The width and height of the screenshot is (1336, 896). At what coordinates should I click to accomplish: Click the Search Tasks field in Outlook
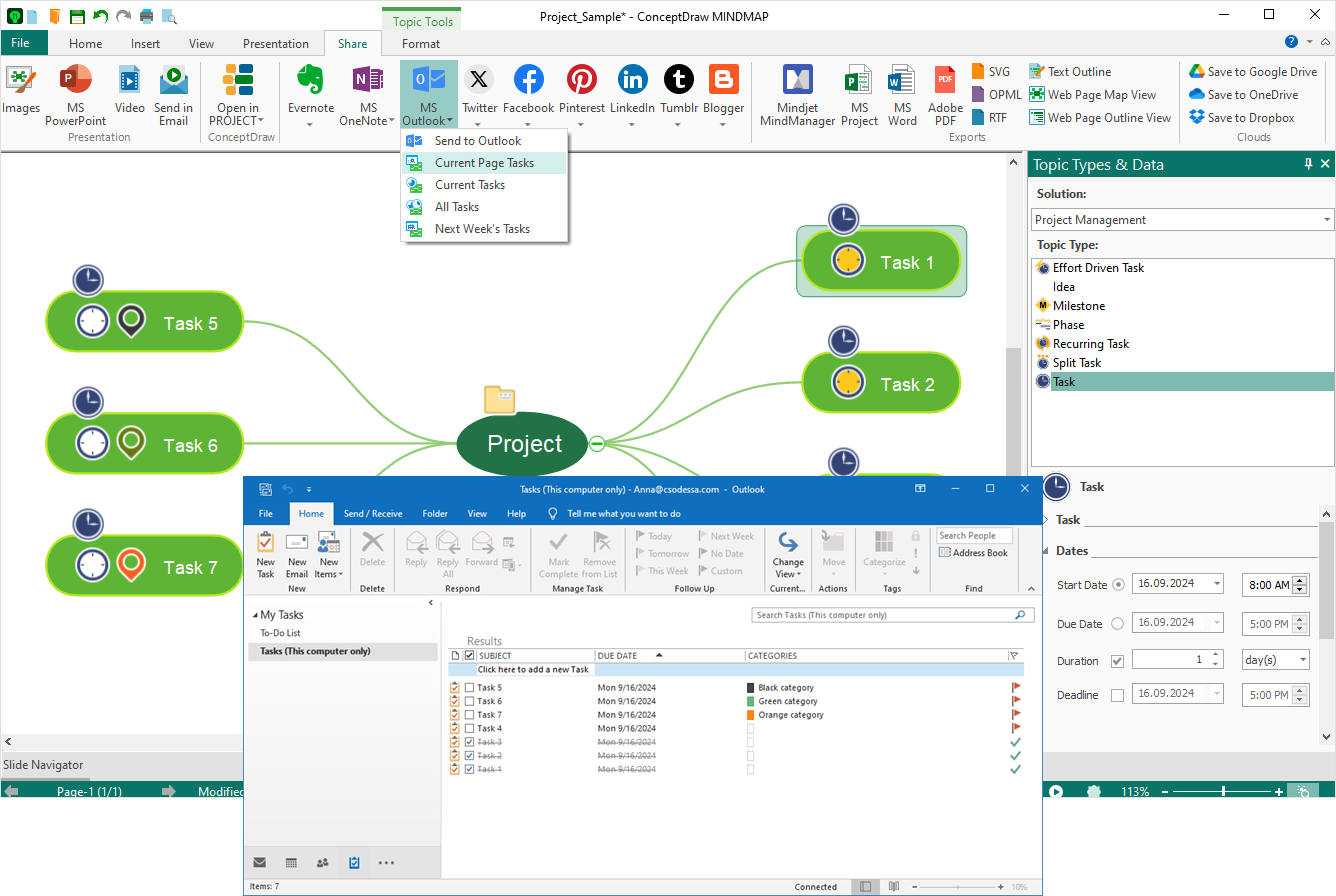(x=893, y=615)
